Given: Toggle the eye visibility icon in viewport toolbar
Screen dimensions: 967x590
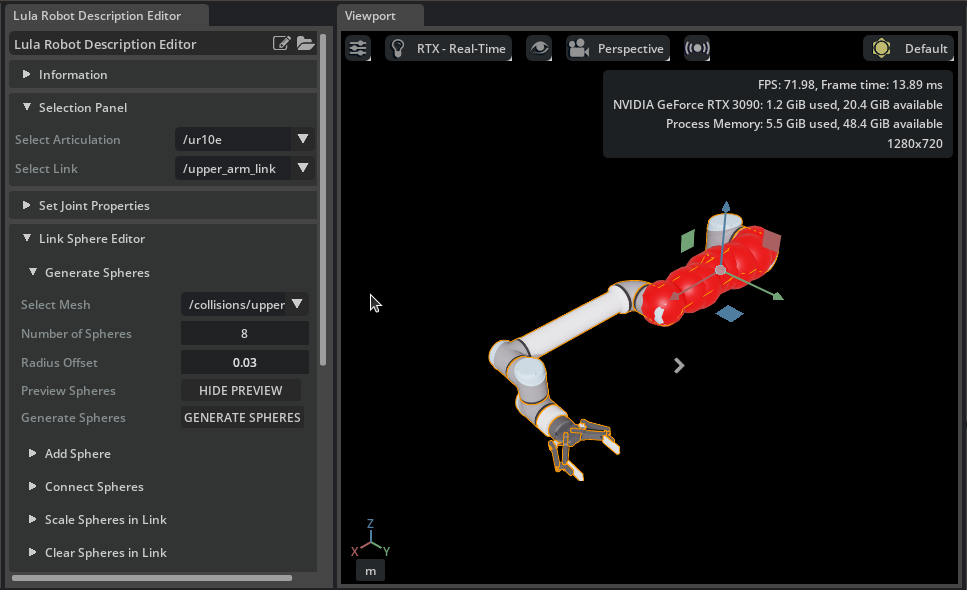Looking at the screenshot, I should [539, 47].
